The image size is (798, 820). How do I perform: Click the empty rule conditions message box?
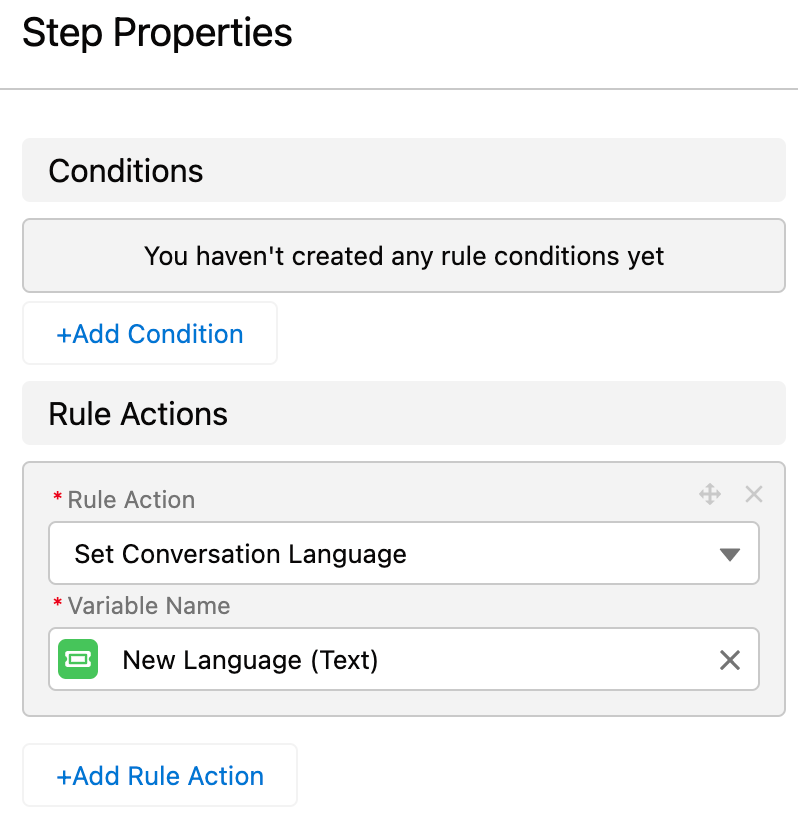point(404,256)
